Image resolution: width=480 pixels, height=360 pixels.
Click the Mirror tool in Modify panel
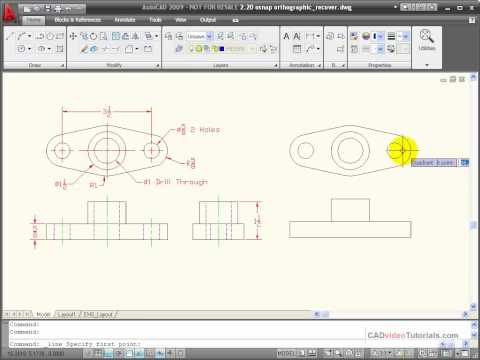136,36
